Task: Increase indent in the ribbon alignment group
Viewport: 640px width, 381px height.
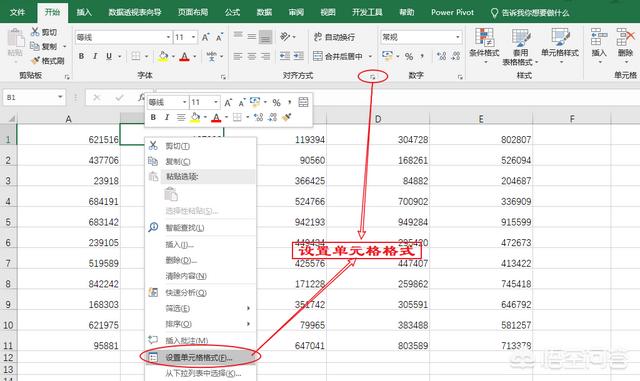Action: (299, 56)
